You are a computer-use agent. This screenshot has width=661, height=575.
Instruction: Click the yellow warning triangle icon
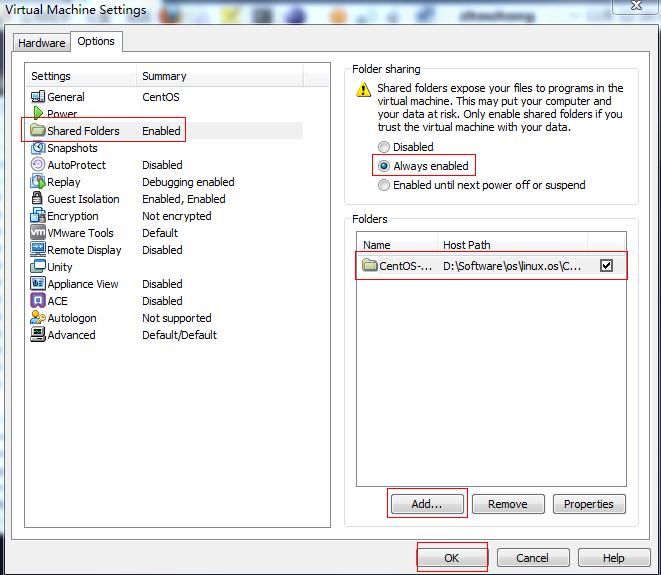pyautogui.click(x=363, y=90)
